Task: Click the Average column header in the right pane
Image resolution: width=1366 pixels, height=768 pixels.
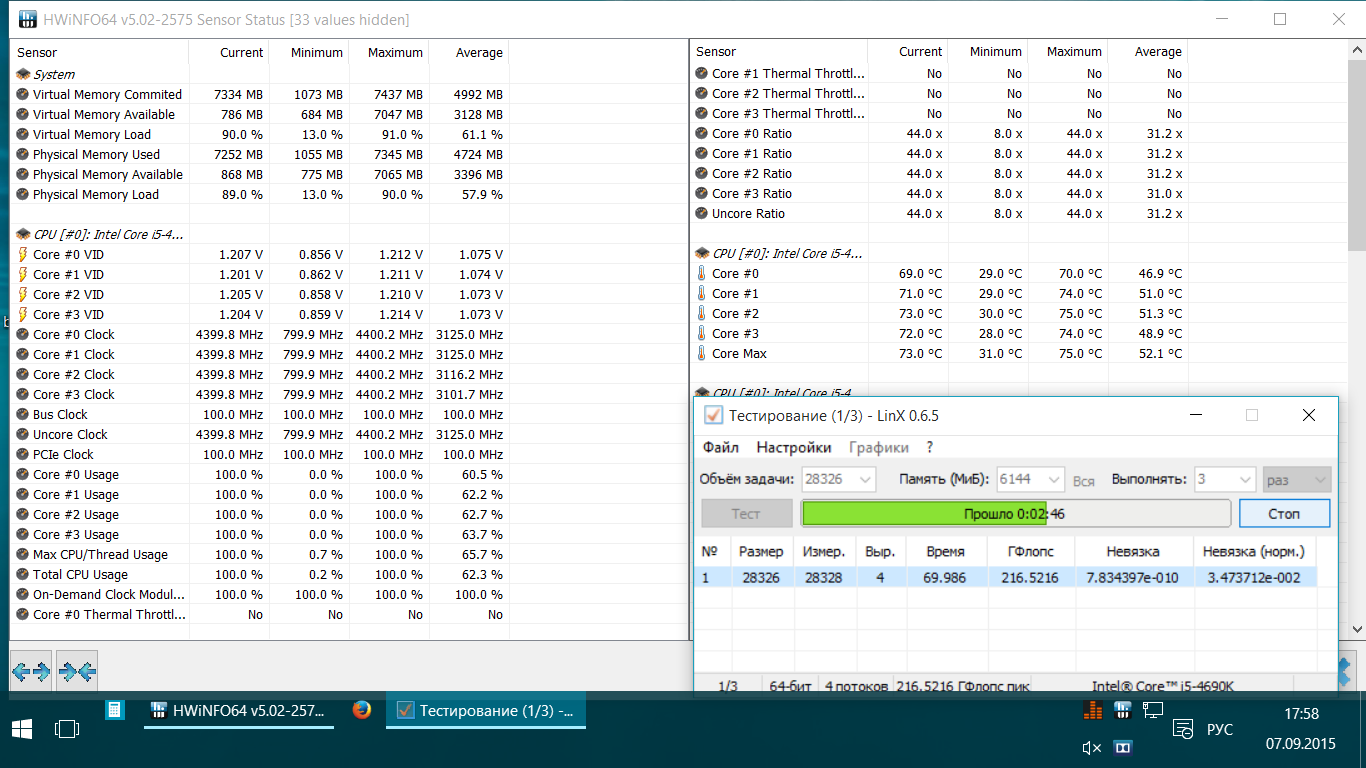Action: click(1148, 52)
